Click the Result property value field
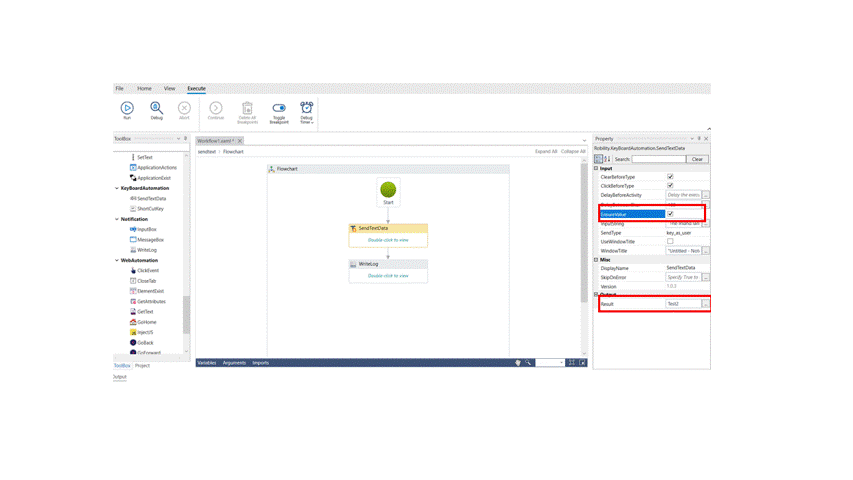853x480 pixels. tap(682, 304)
